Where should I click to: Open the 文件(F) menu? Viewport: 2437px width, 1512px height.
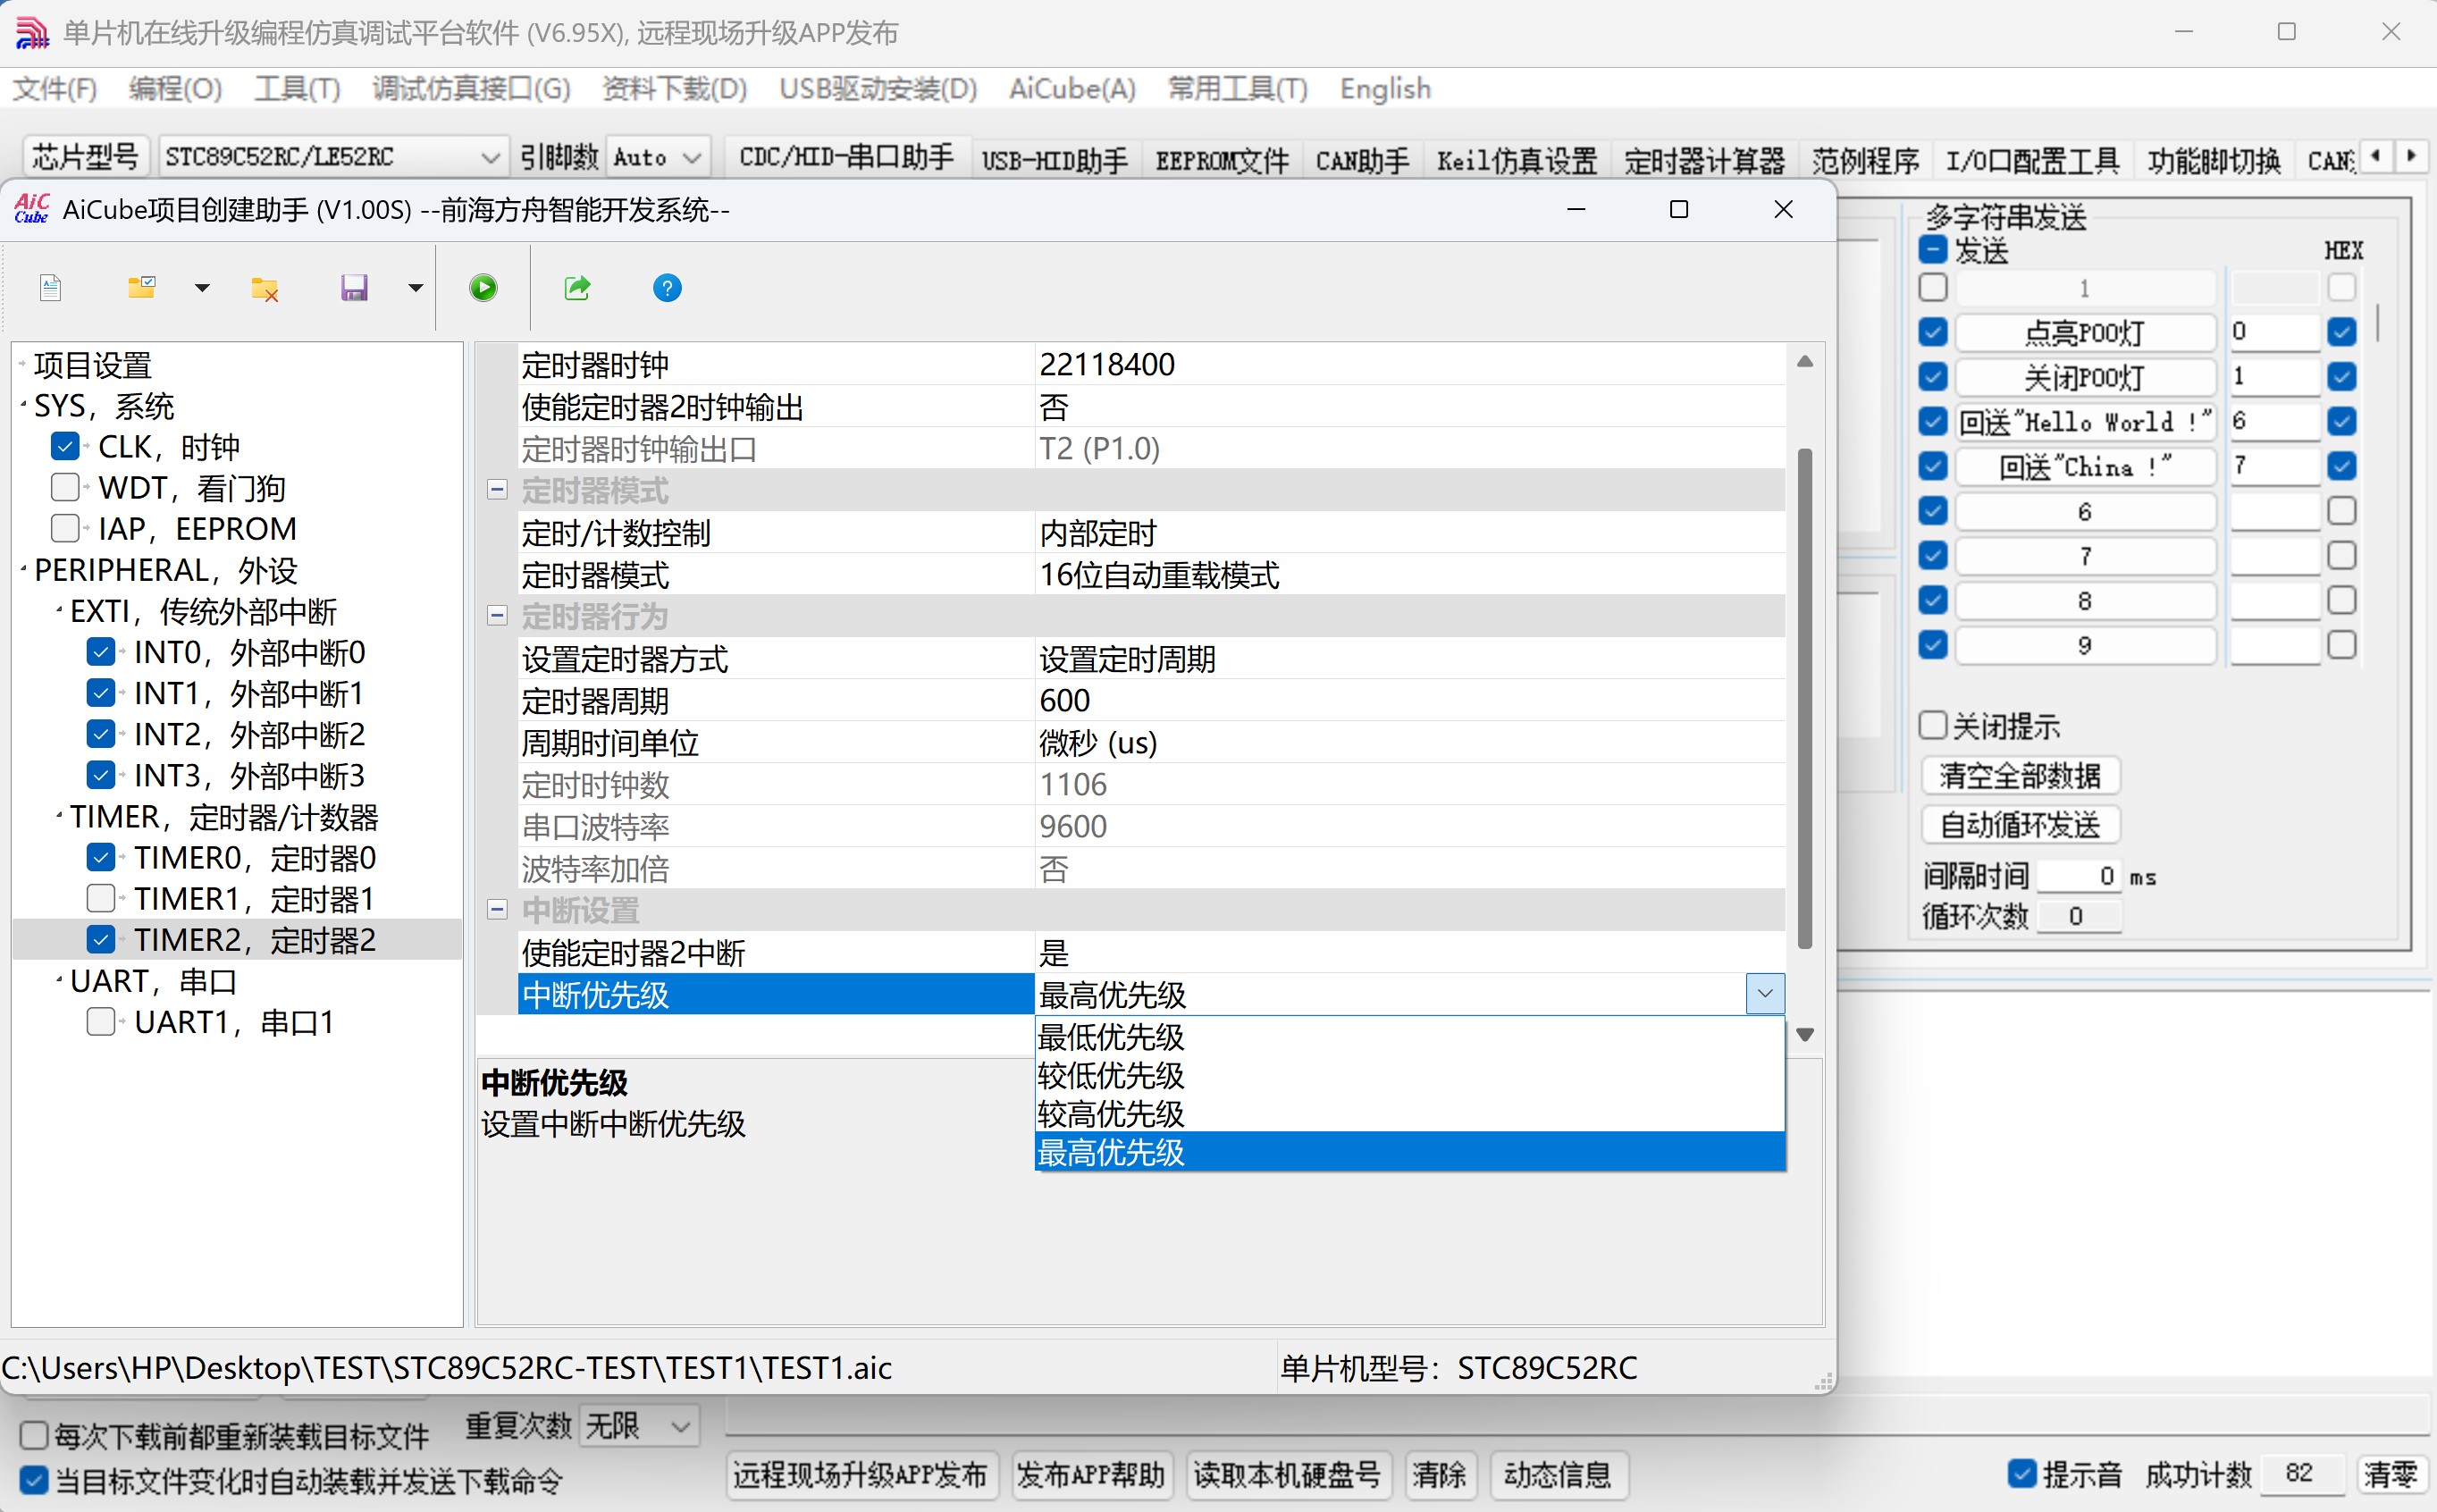click(x=54, y=89)
